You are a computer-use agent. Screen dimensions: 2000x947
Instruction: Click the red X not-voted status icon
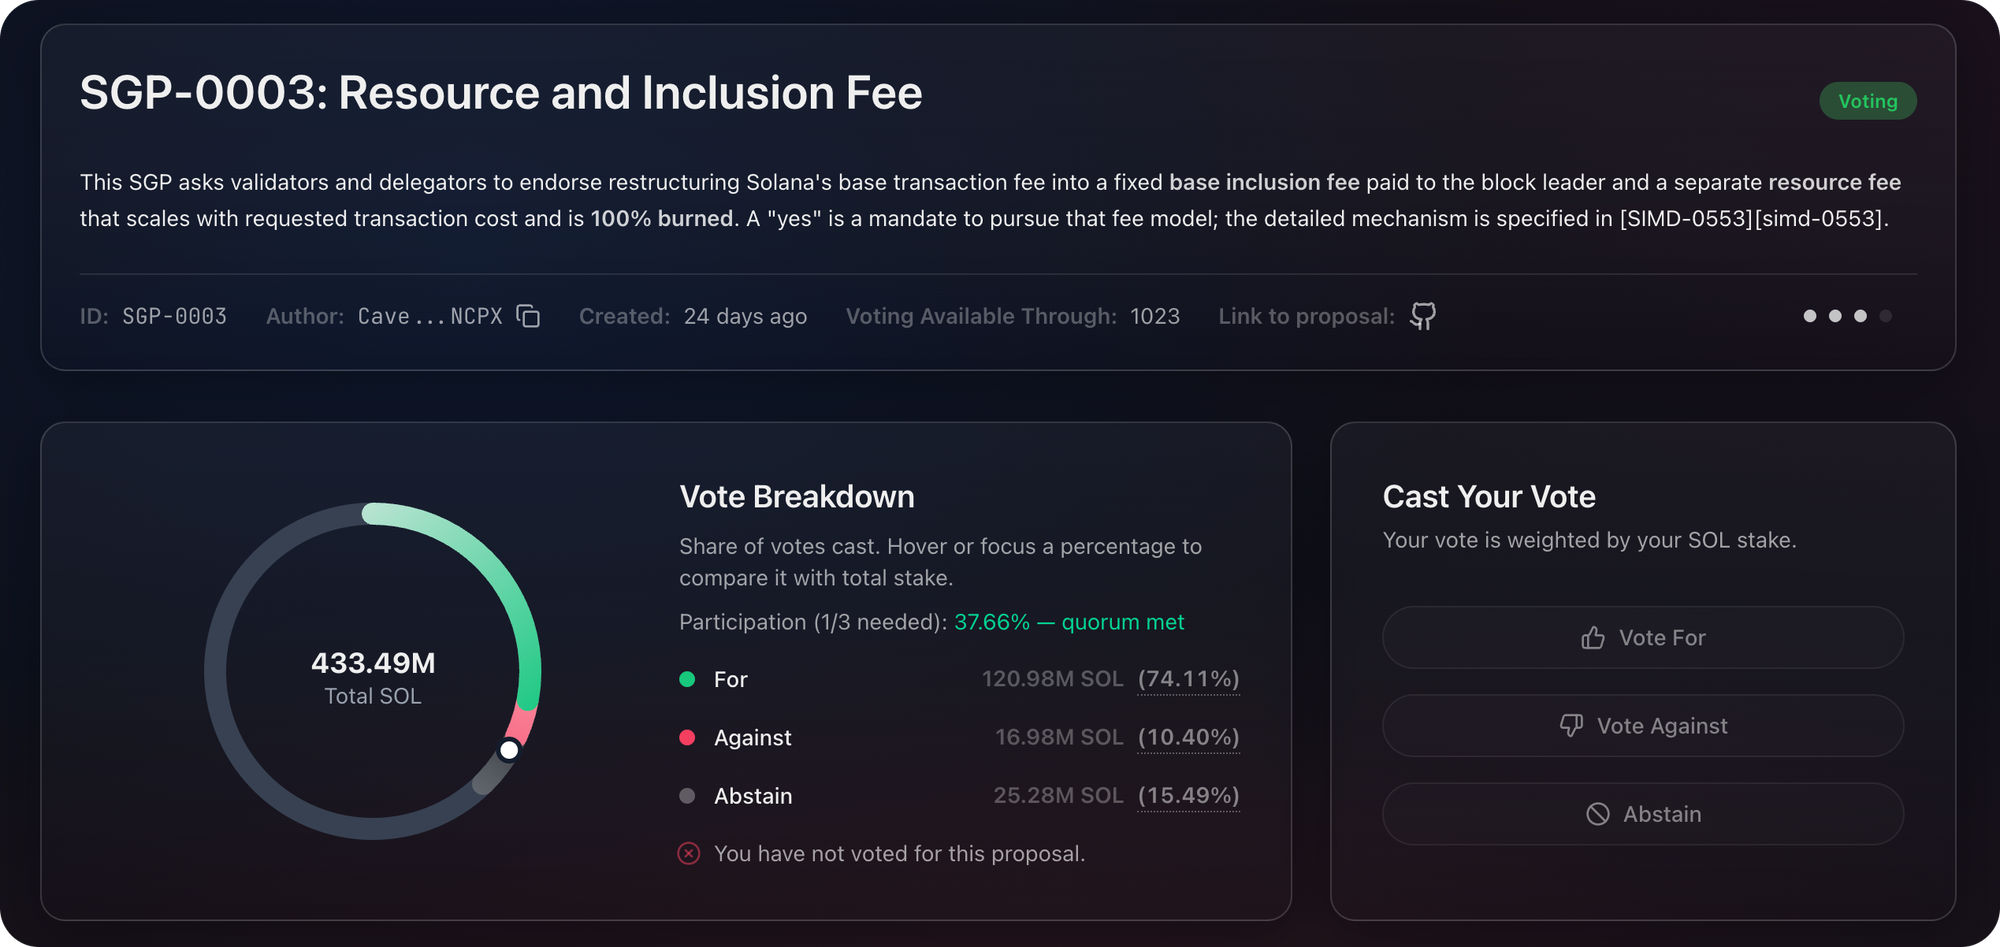point(689,853)
